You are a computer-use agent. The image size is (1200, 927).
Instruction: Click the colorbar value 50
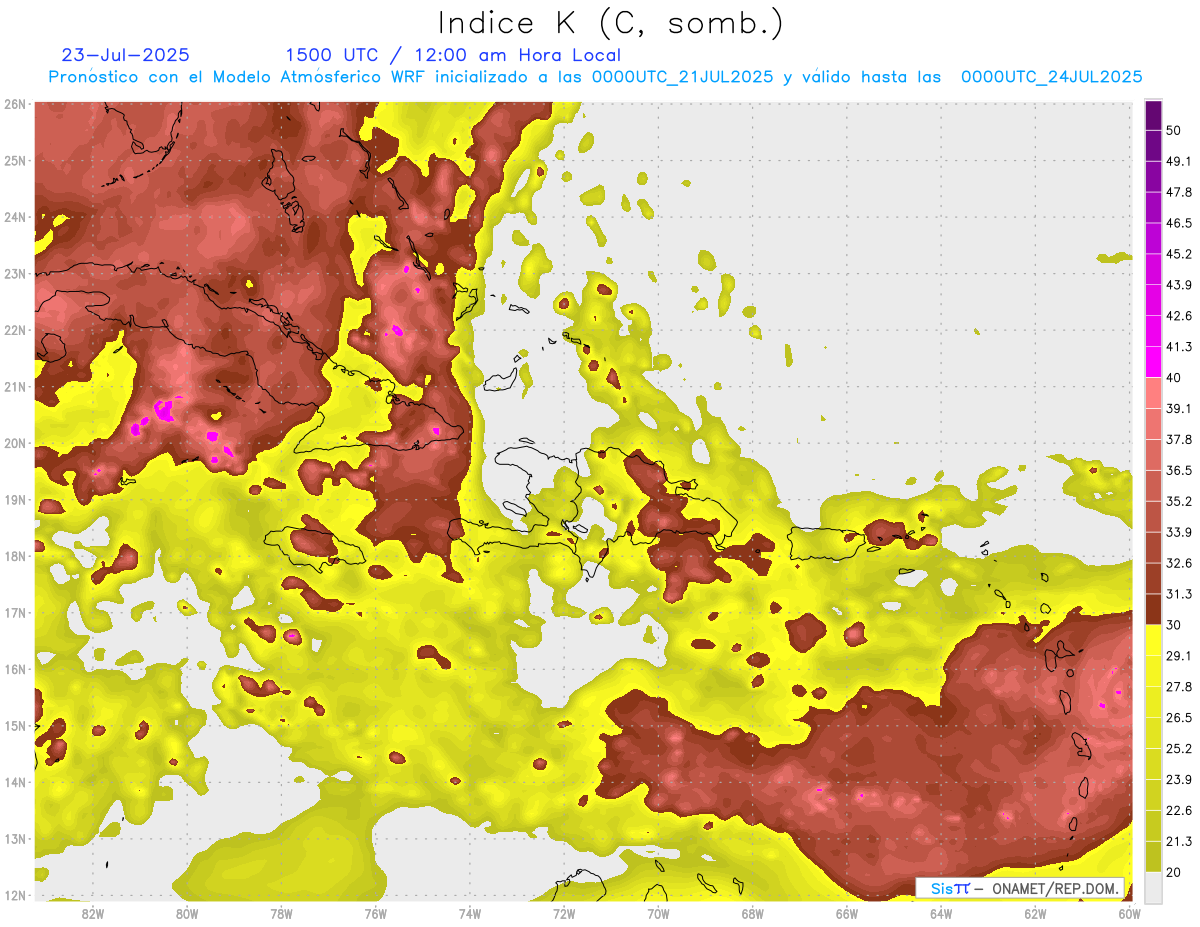coord(1175,131)
